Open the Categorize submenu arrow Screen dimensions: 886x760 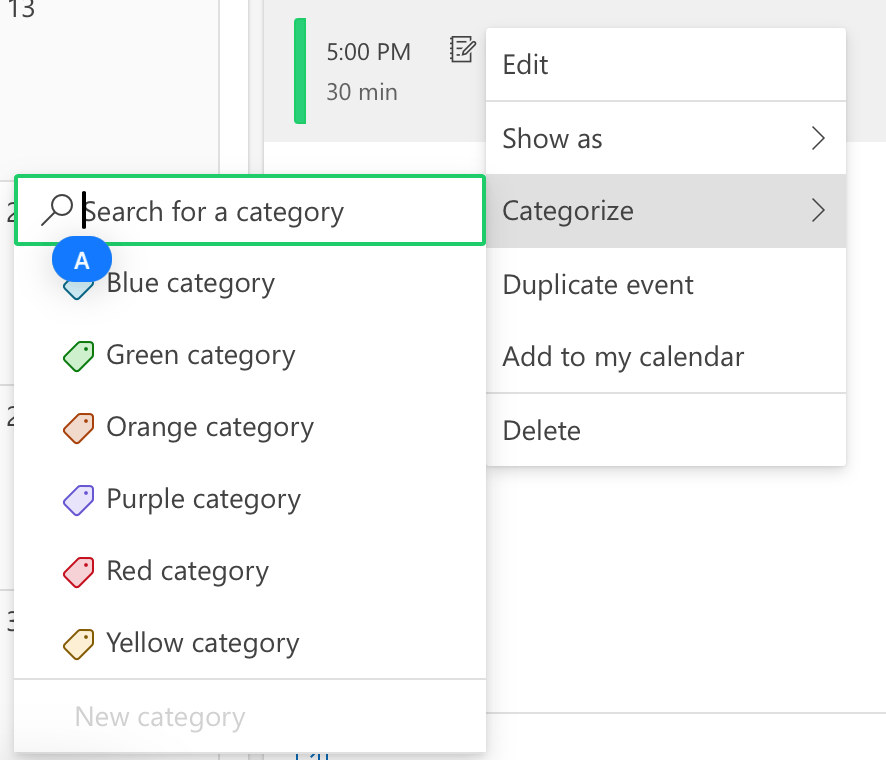[x=819, y=211]
